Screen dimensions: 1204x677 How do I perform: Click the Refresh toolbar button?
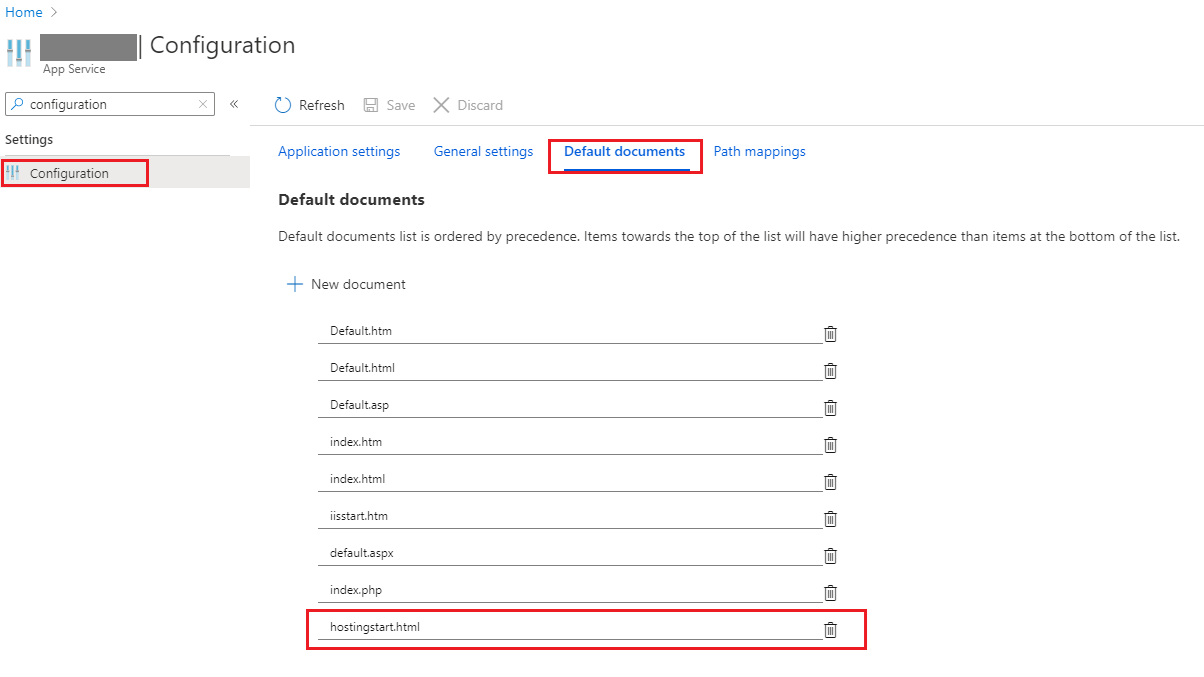tap(309, 105)
